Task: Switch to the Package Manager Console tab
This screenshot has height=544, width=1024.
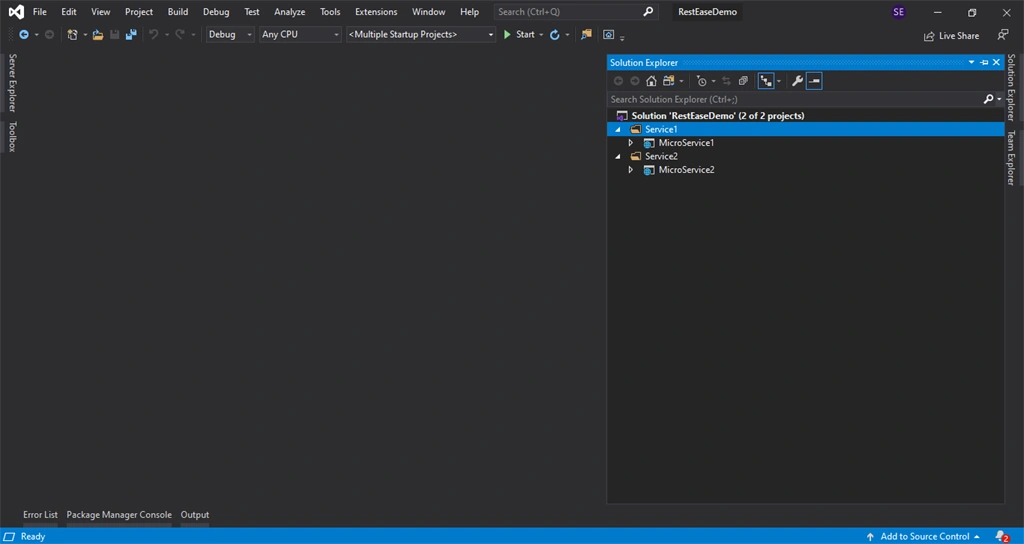Action: pos(119,515)
